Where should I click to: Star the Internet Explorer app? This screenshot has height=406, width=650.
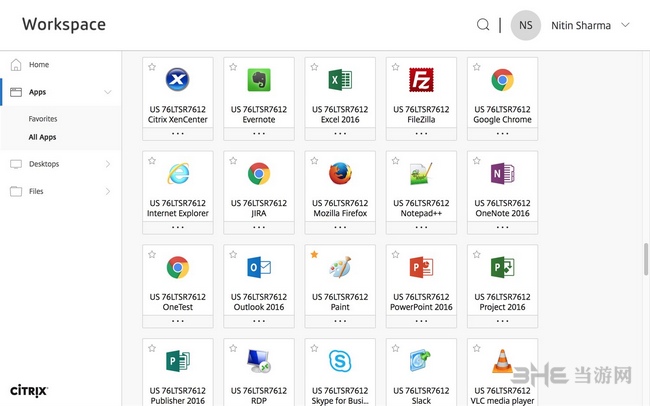point(152,160)
